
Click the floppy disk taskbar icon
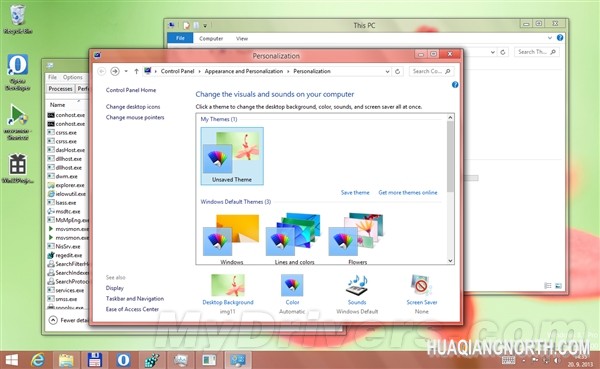[95, 360]
